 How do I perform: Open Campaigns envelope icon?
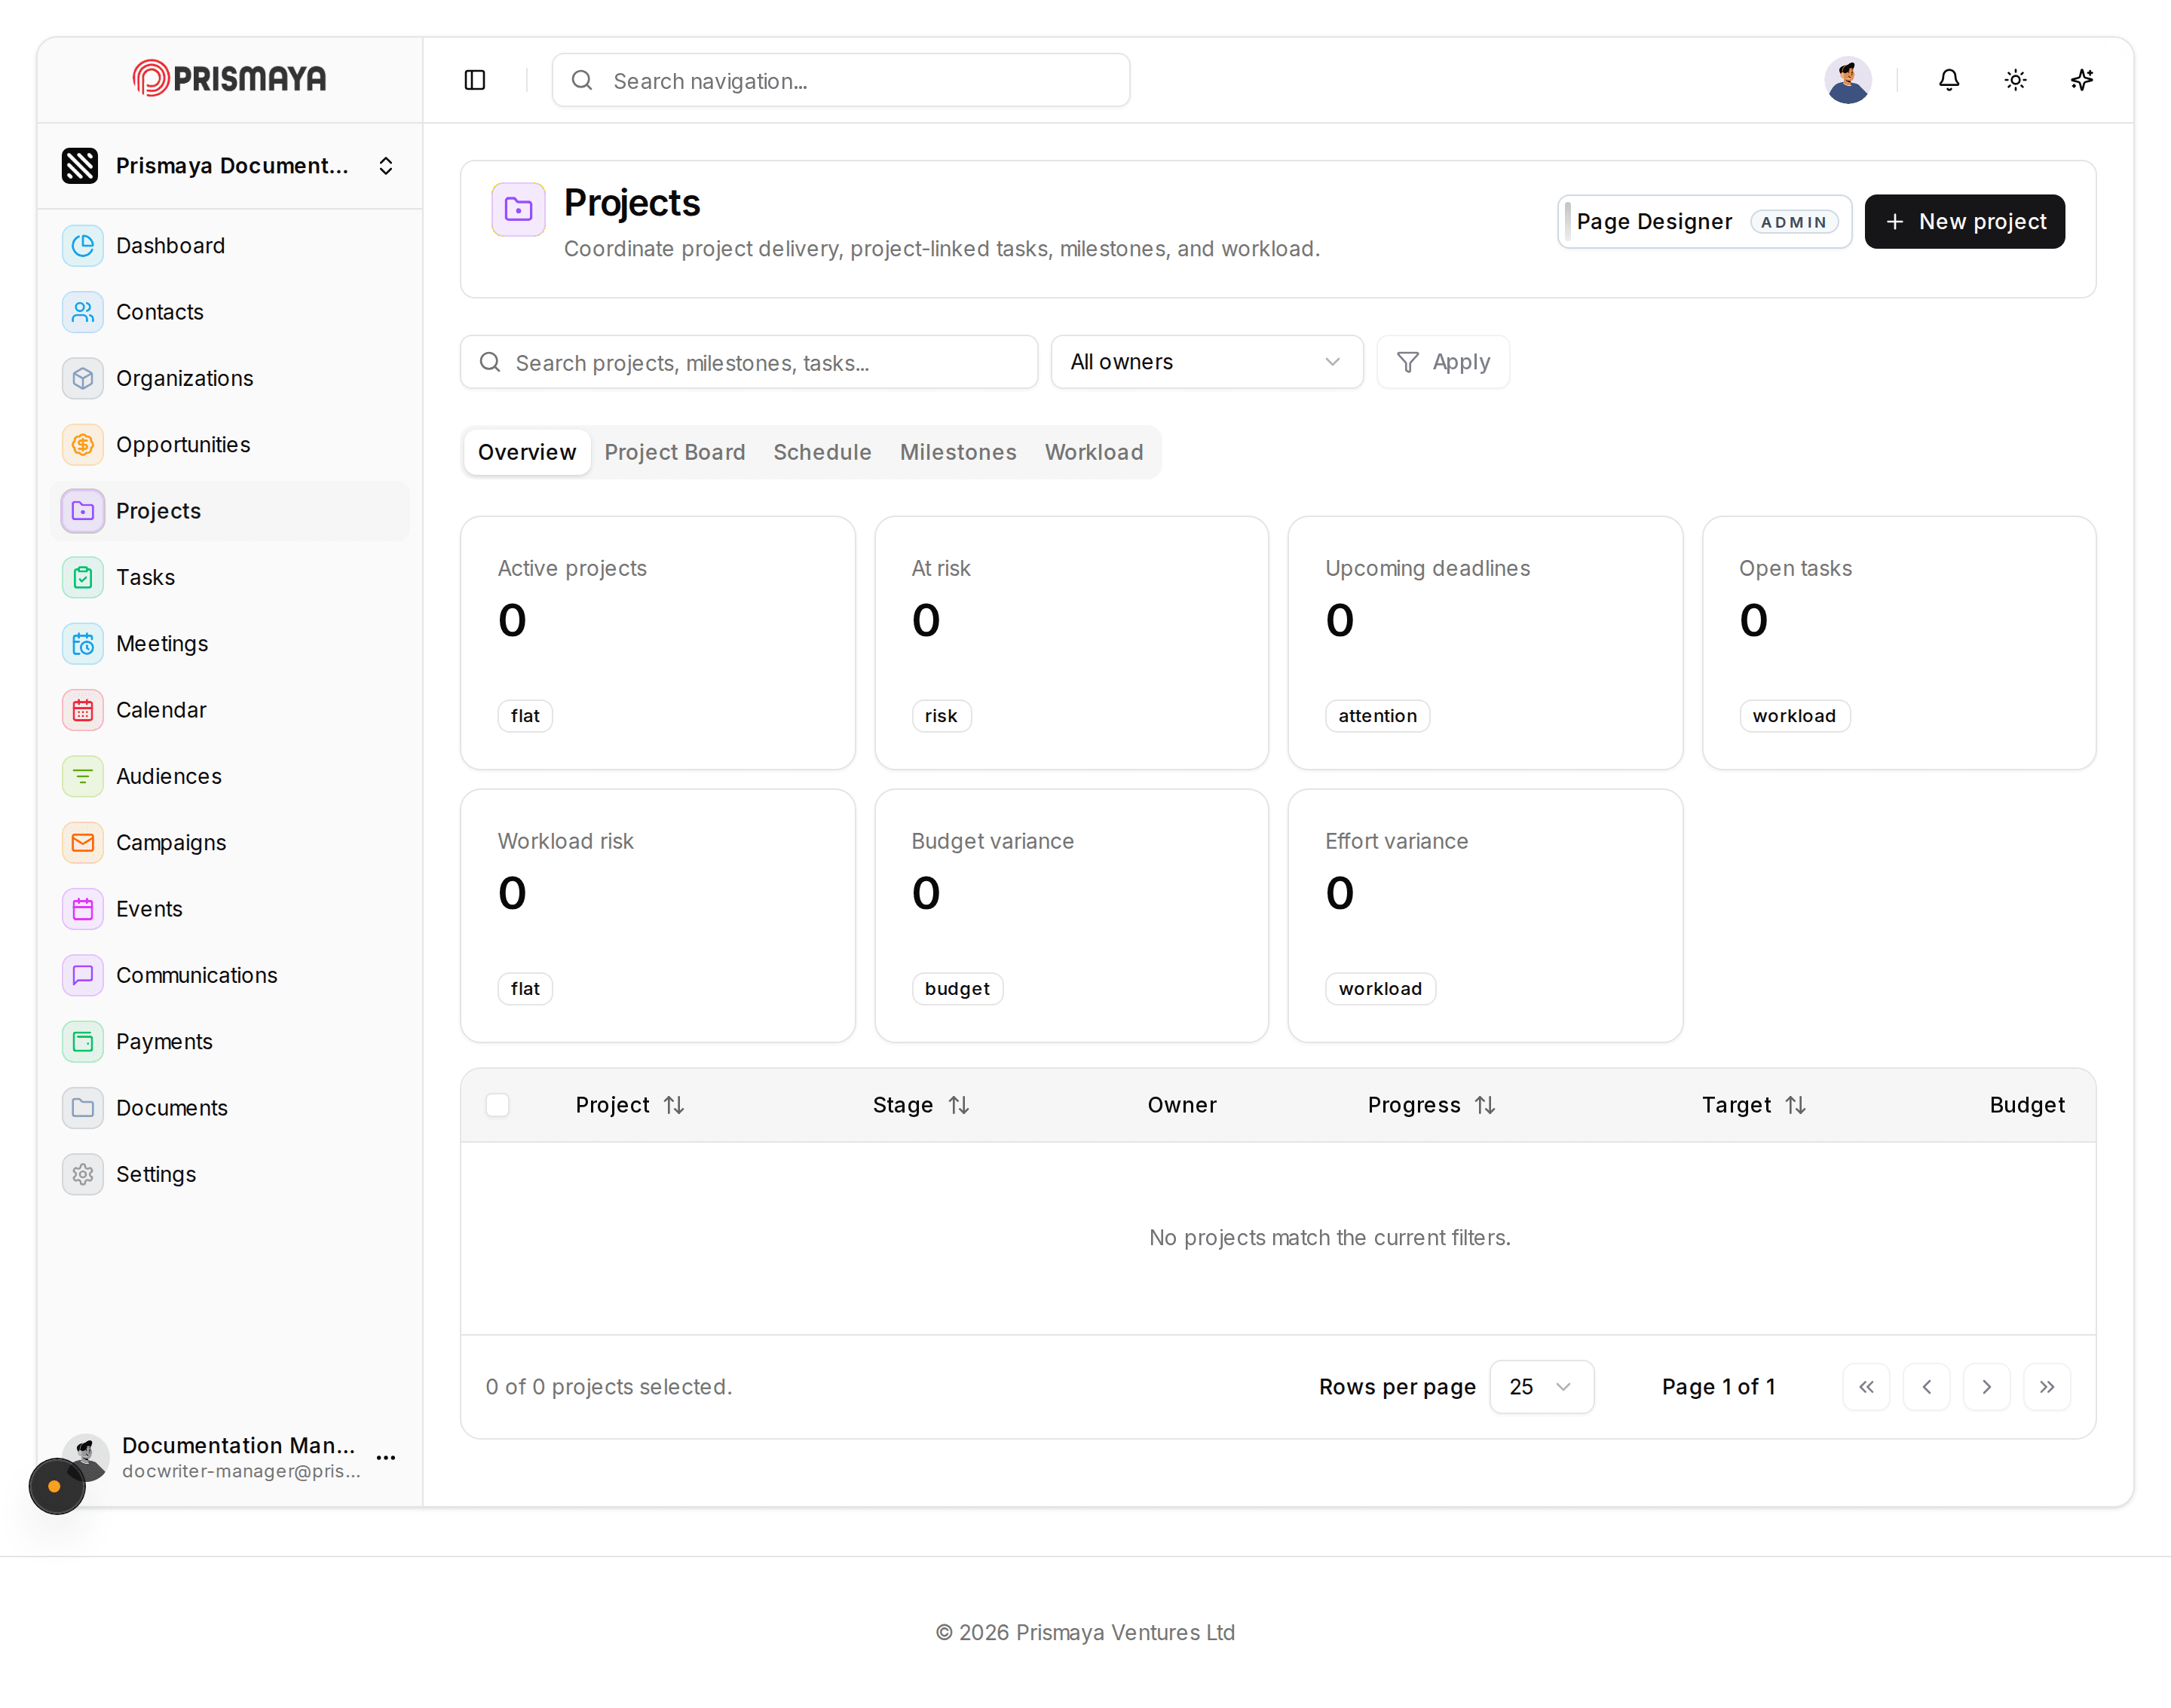(83, 842)
